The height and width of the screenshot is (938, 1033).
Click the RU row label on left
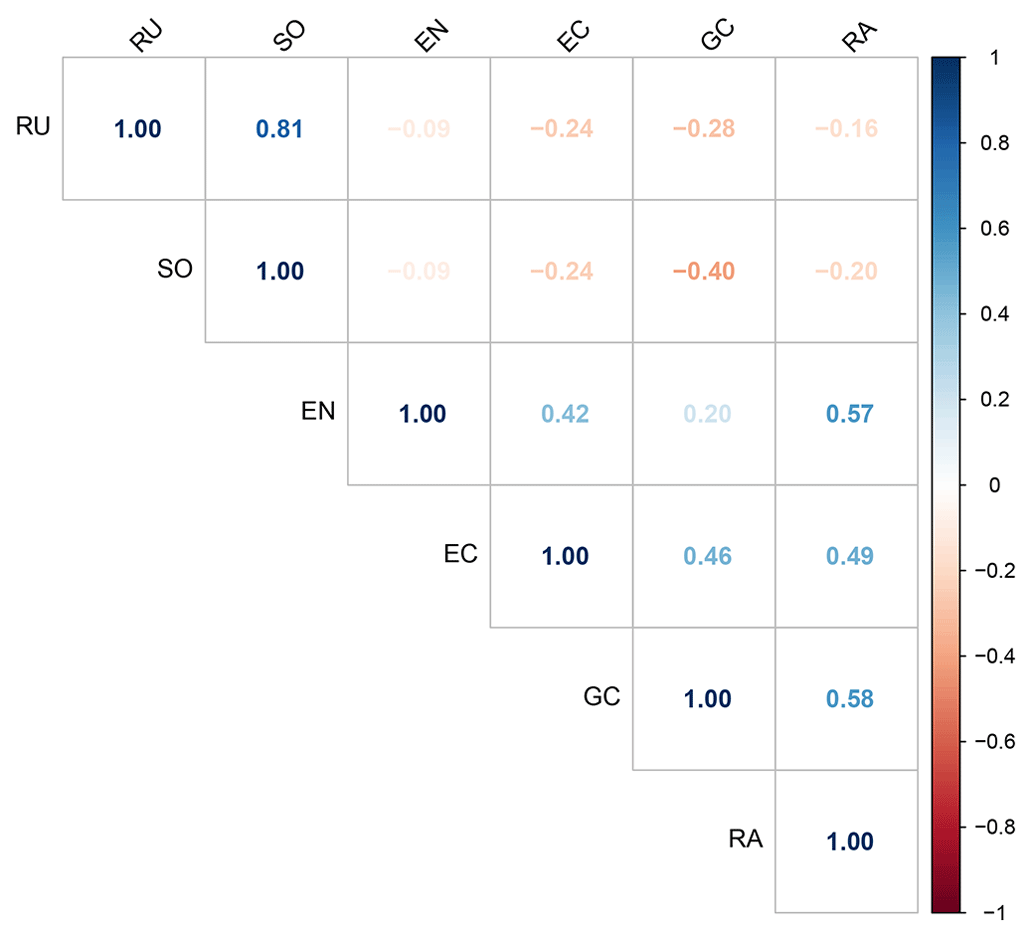pyautogui.click(x=33, y=126)
